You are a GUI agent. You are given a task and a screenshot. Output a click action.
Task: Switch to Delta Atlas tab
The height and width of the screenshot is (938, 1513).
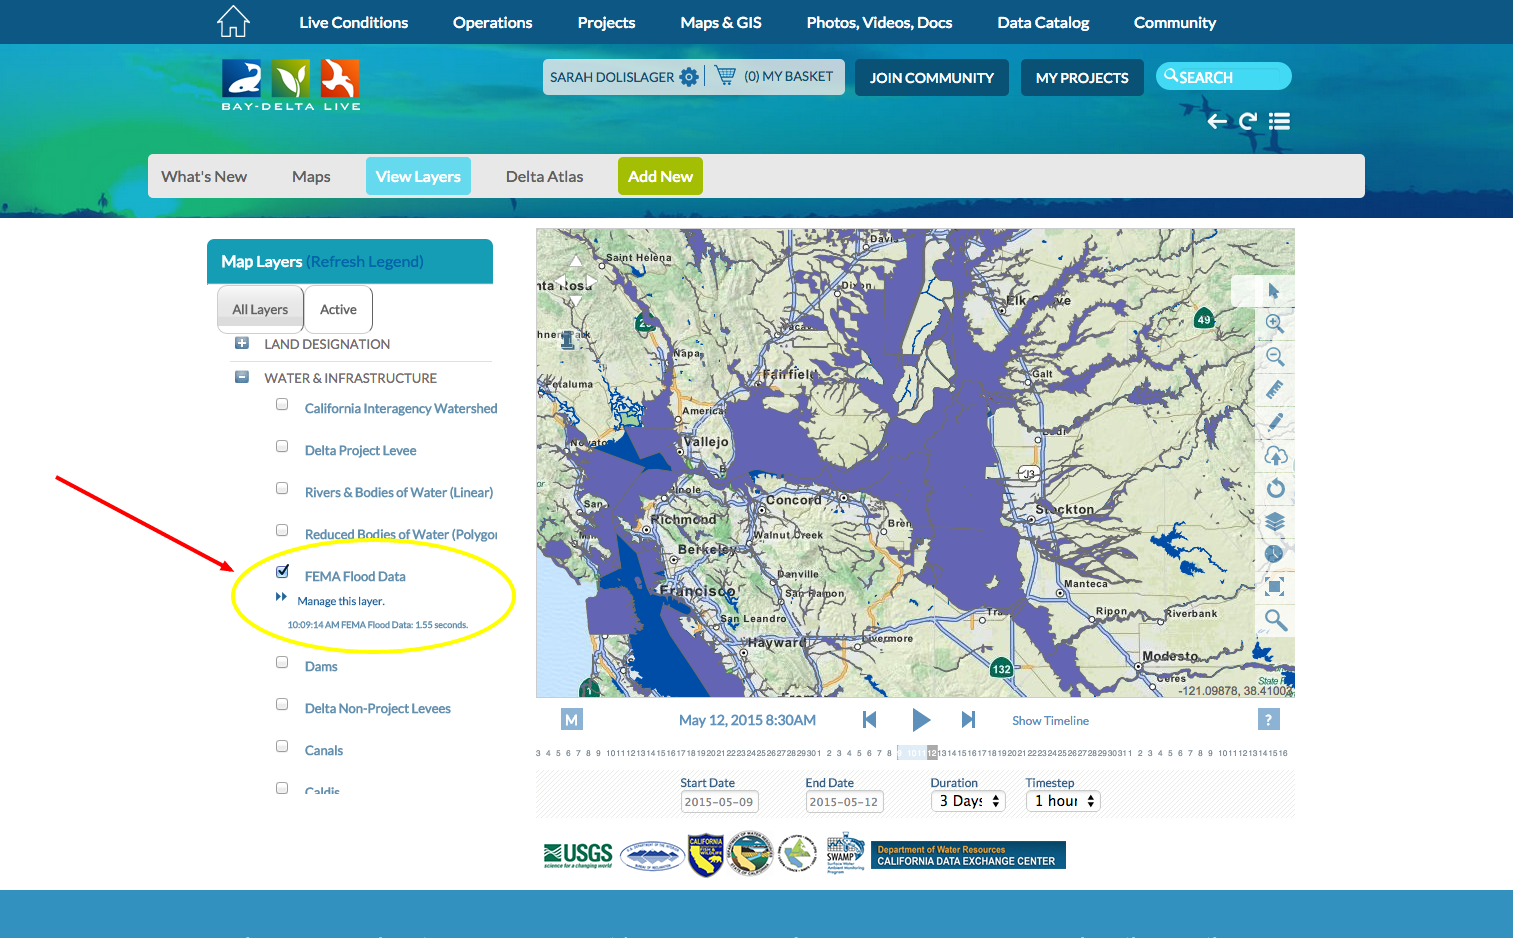click(544, 176)
